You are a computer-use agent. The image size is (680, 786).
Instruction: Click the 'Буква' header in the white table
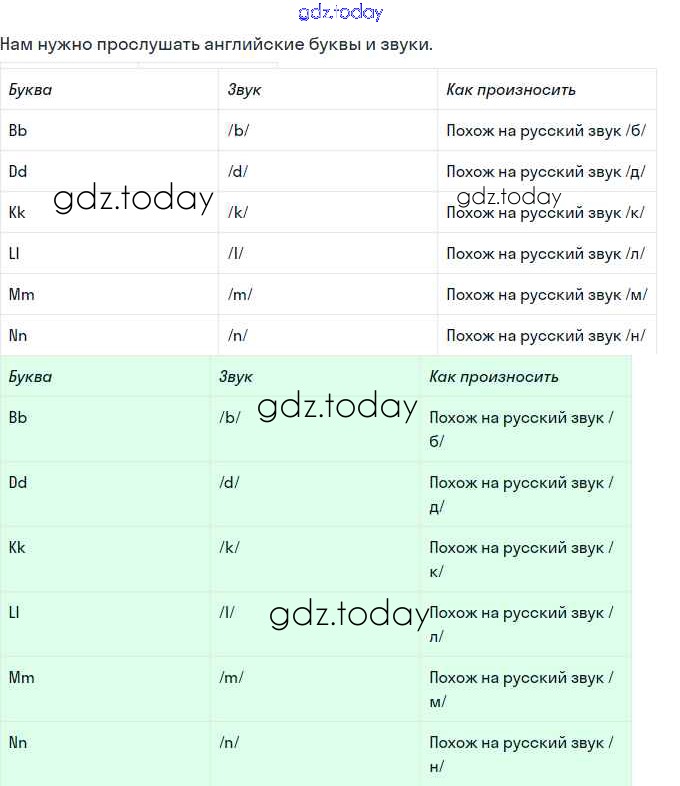click(x=30, y=90)
